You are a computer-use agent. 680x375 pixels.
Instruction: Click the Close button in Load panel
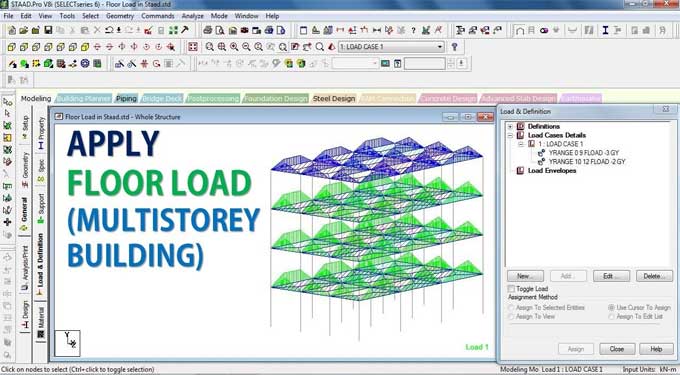[x=617, y=349]
